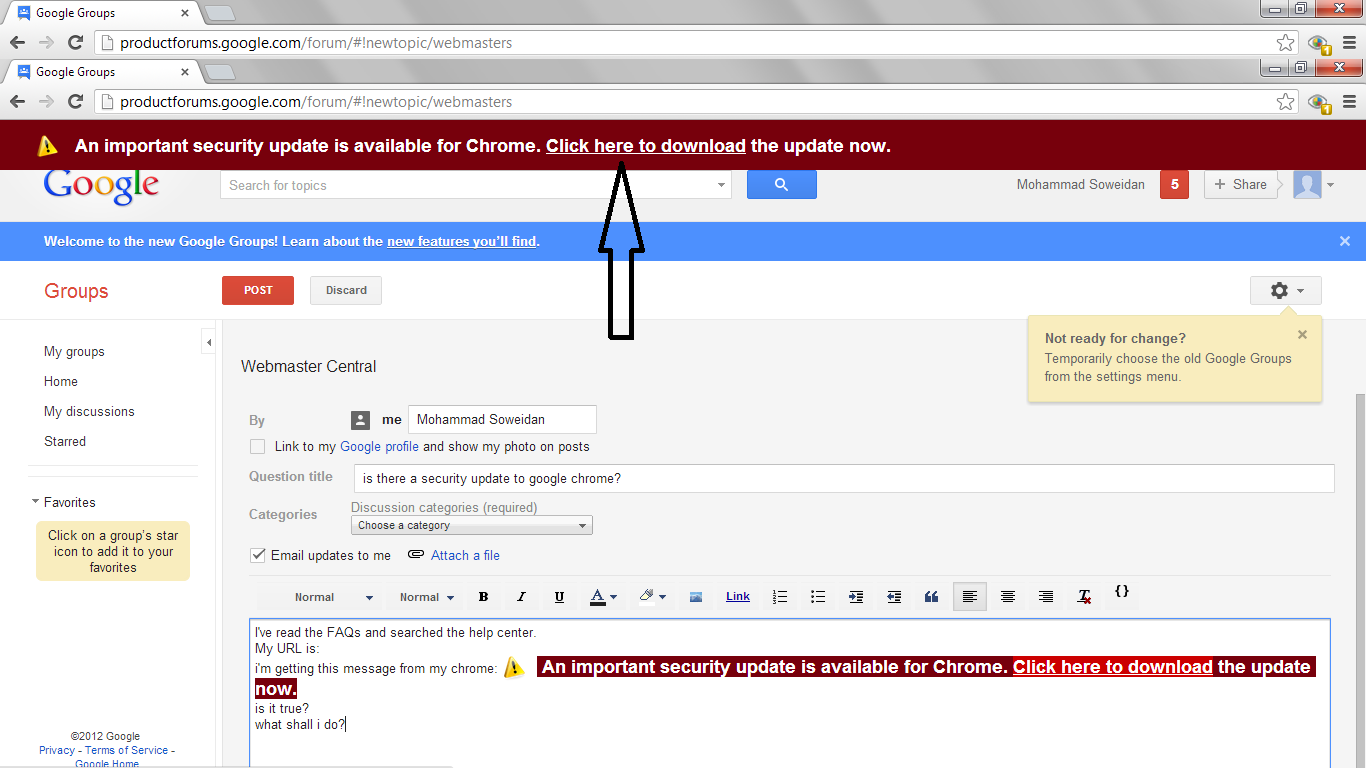Remove formatting with the Tx icon
The image size is (1366, 768).
pos(1084,597)
